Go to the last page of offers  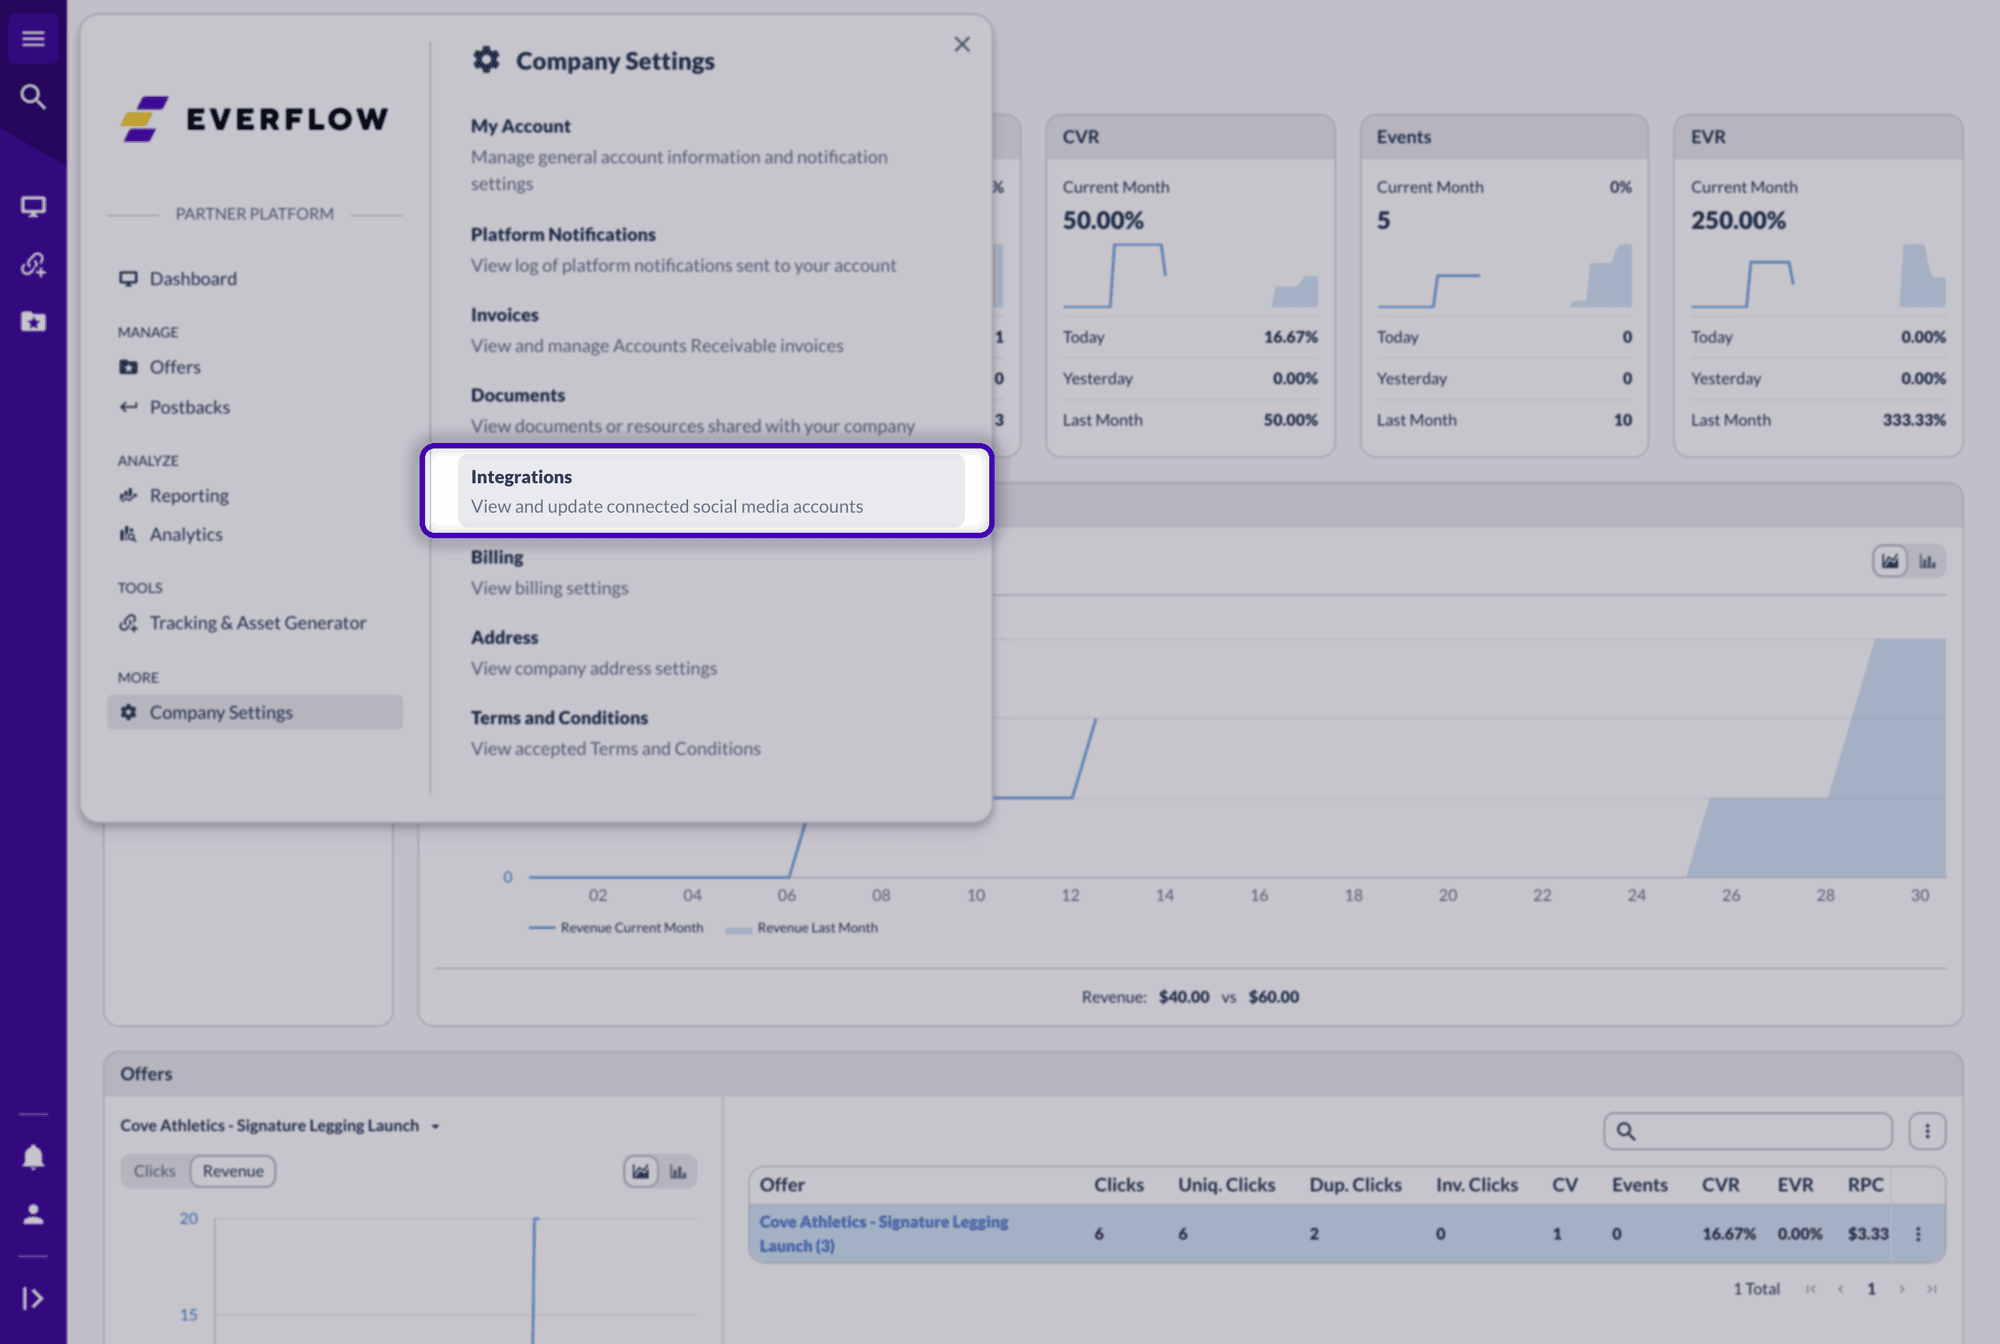point(1932,1289)
